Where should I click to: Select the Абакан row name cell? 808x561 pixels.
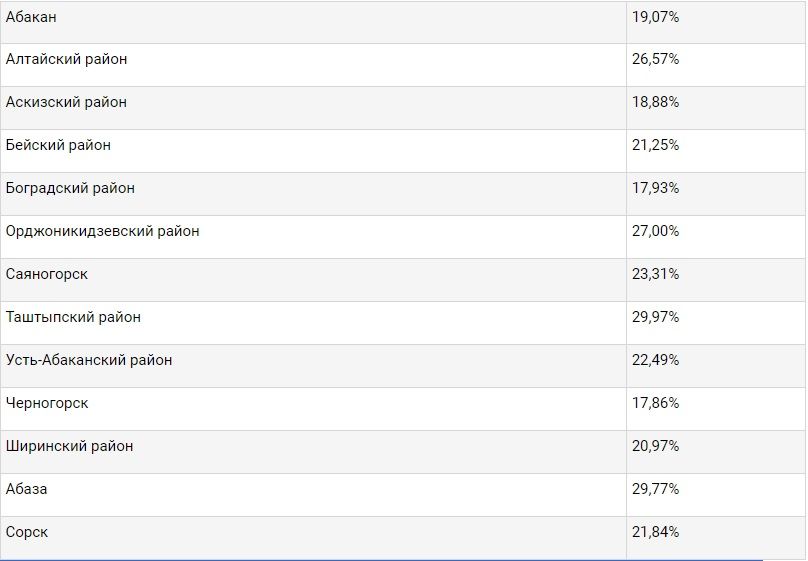[x=313, y=22]
